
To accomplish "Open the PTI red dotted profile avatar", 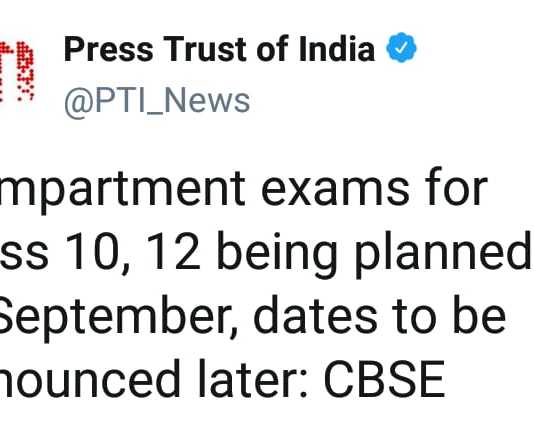I will click(17, 70).
